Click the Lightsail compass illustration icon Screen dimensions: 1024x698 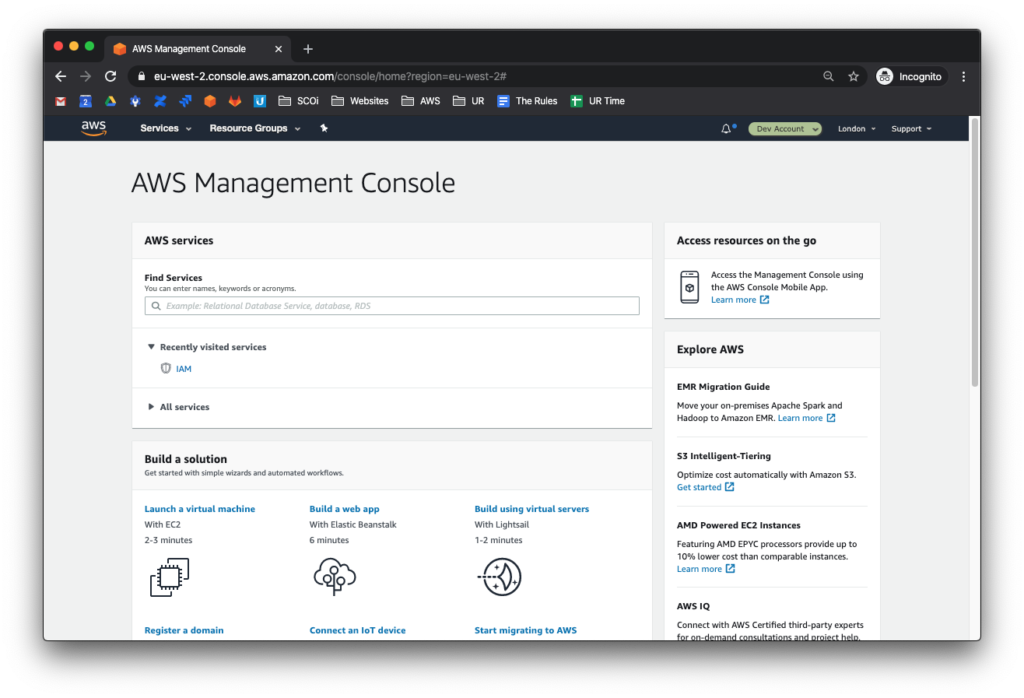tap(500, 577)
